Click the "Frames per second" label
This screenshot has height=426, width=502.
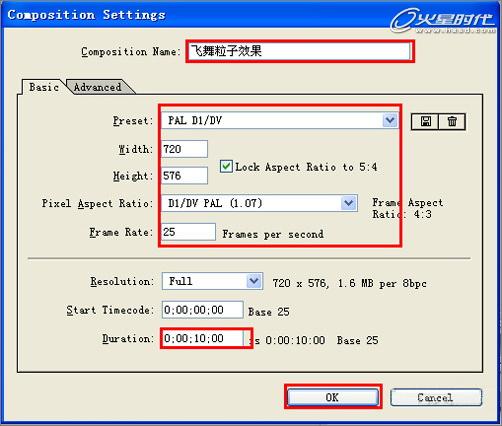(273, 234)
